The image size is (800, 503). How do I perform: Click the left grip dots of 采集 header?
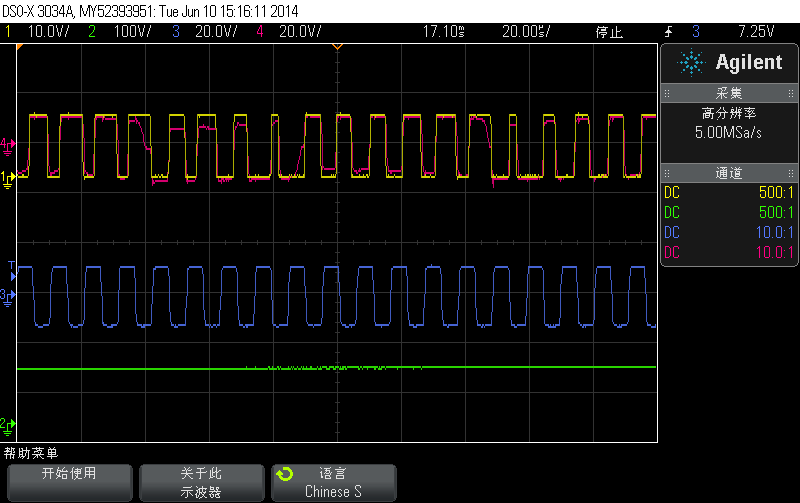click(667, 93)
